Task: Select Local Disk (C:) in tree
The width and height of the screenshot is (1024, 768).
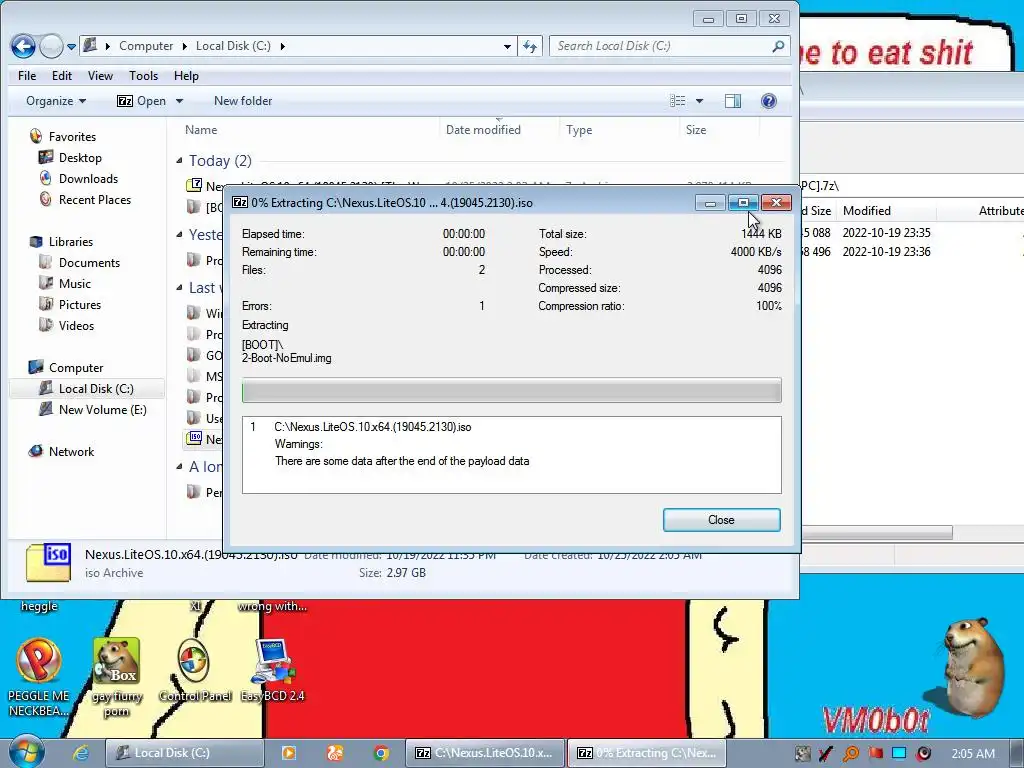Action: [95, 389]
